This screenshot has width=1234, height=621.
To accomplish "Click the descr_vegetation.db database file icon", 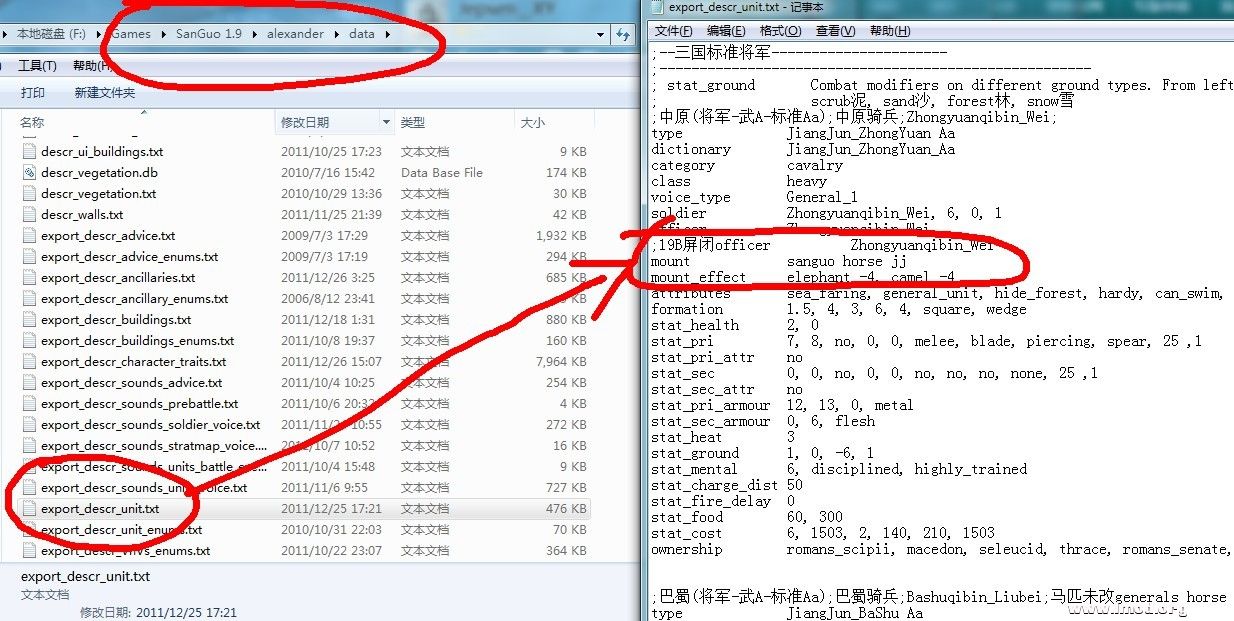I will [x=29, y=173].
